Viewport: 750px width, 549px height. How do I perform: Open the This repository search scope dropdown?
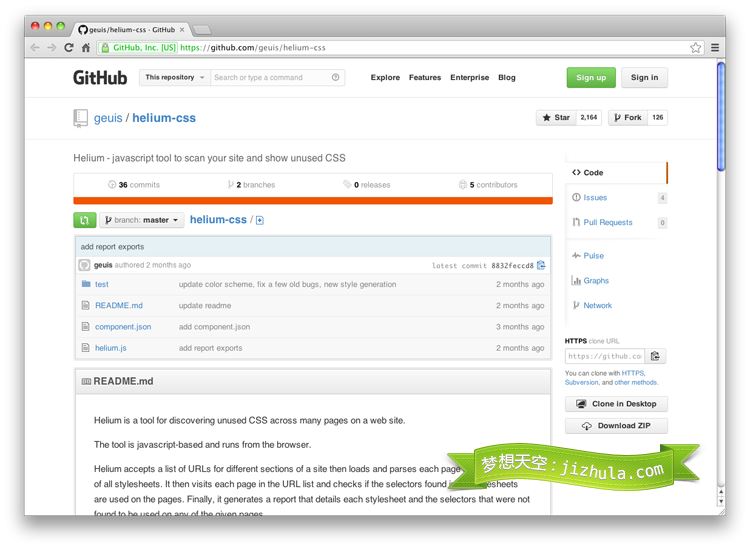click(x=175, y=77)
